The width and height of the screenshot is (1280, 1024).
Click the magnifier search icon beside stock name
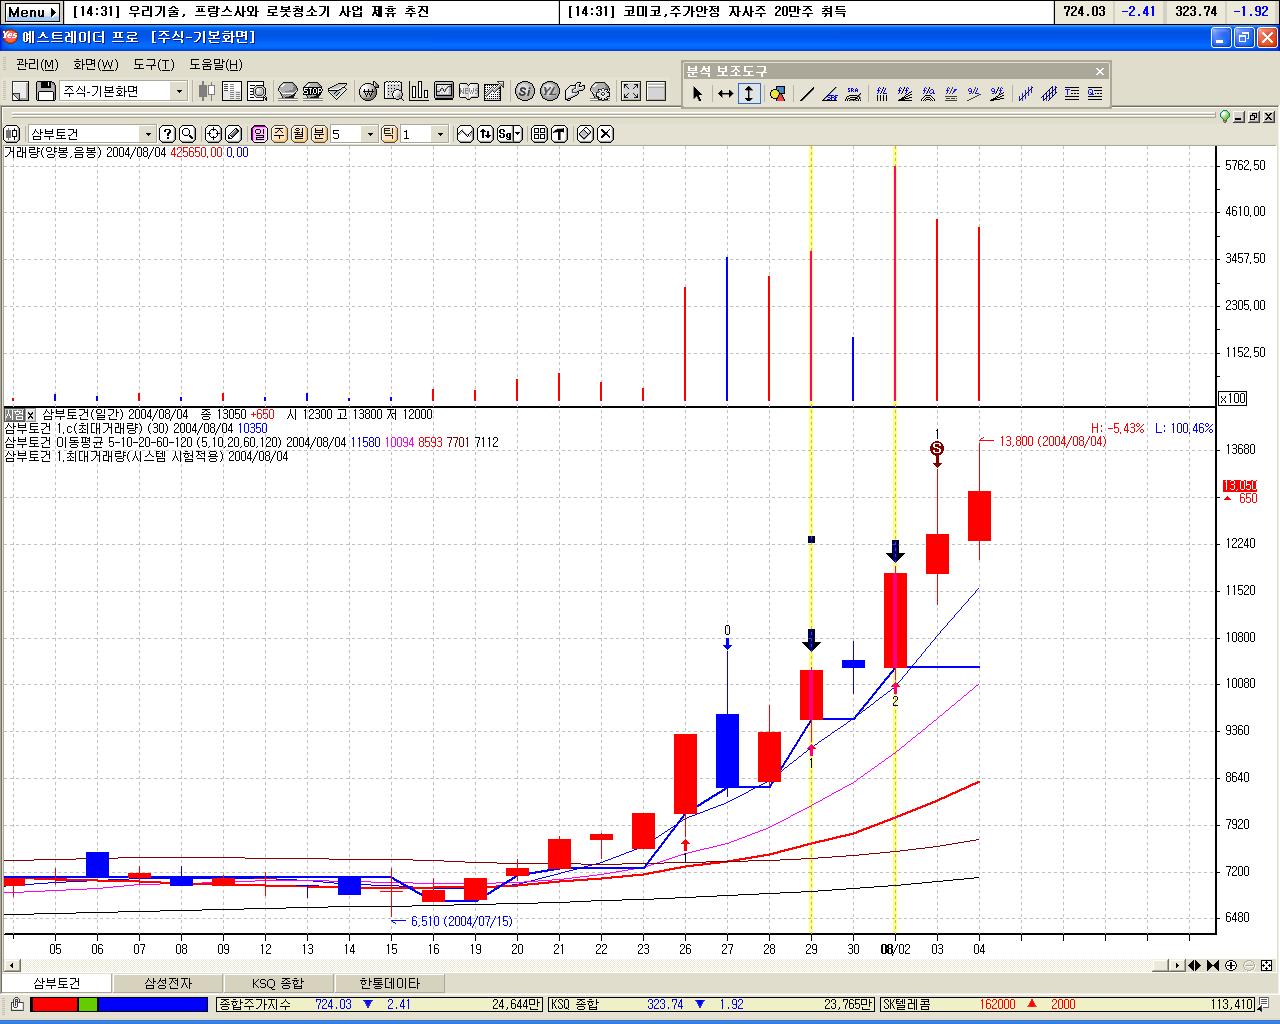(187, 134)
